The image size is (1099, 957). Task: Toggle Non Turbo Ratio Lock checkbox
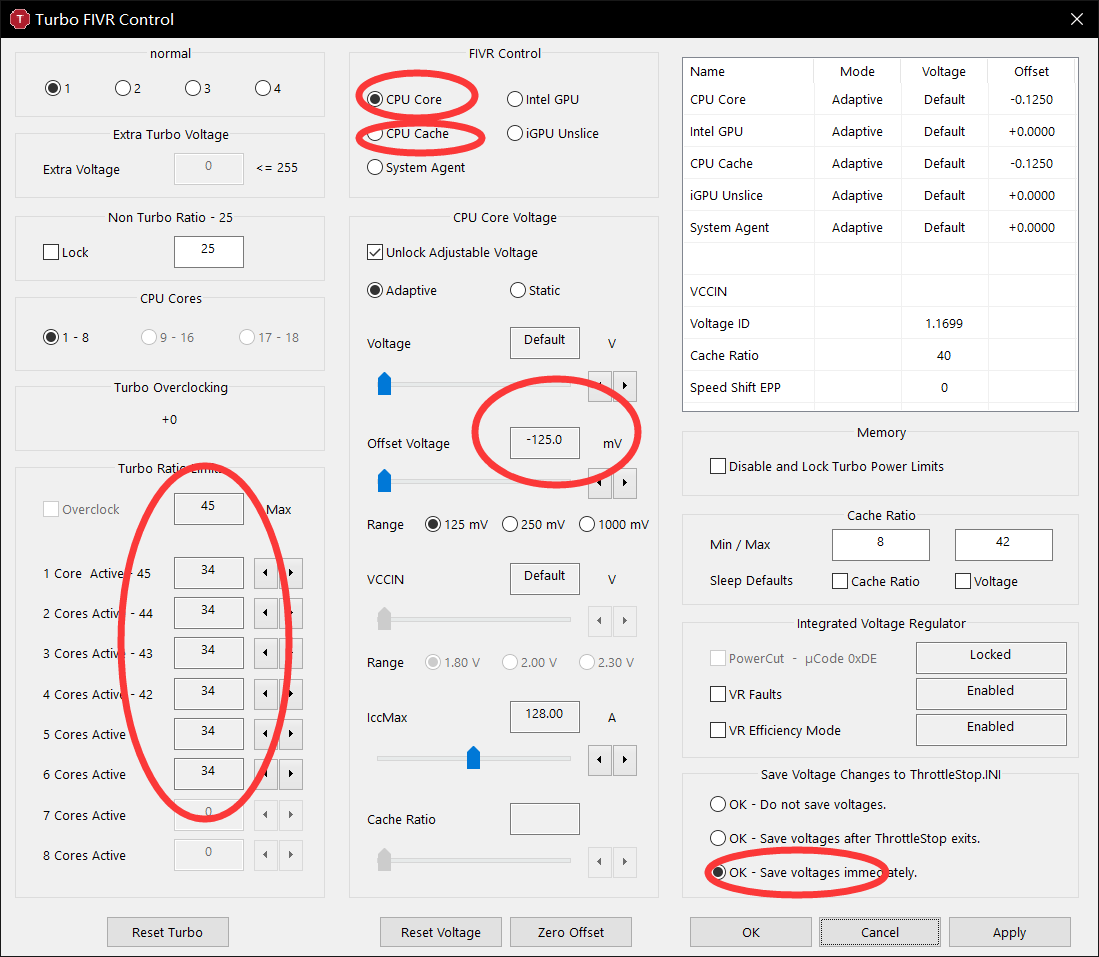coord(66,252)
